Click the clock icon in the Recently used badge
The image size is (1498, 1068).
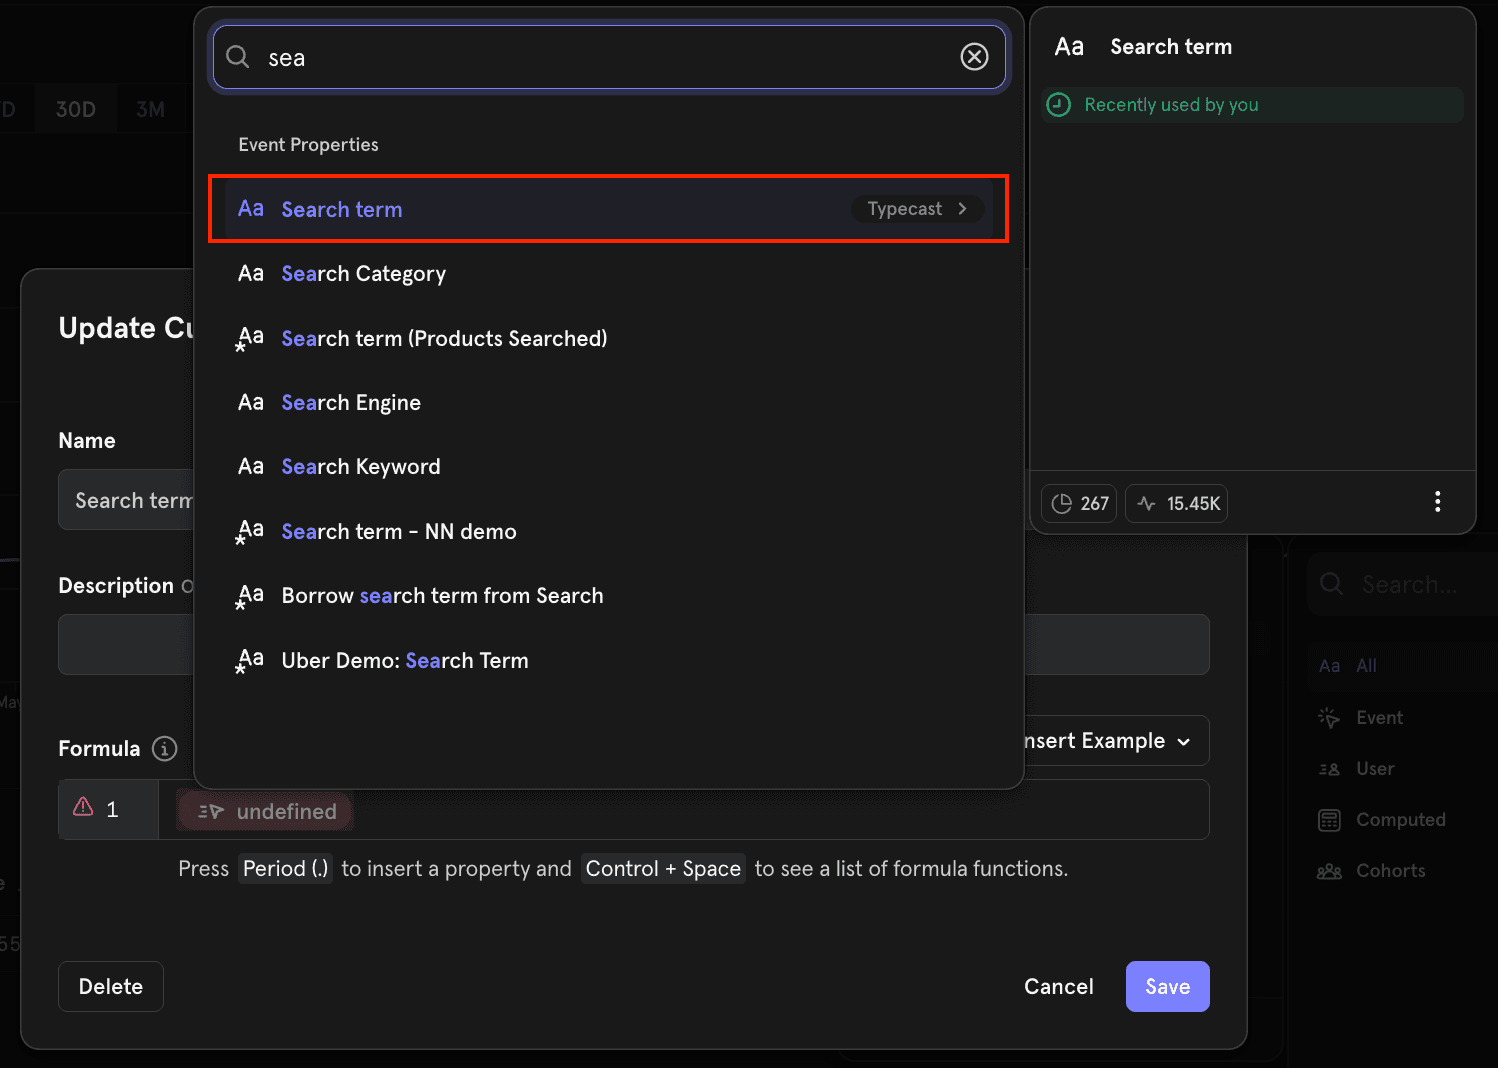pos(1058,104)
